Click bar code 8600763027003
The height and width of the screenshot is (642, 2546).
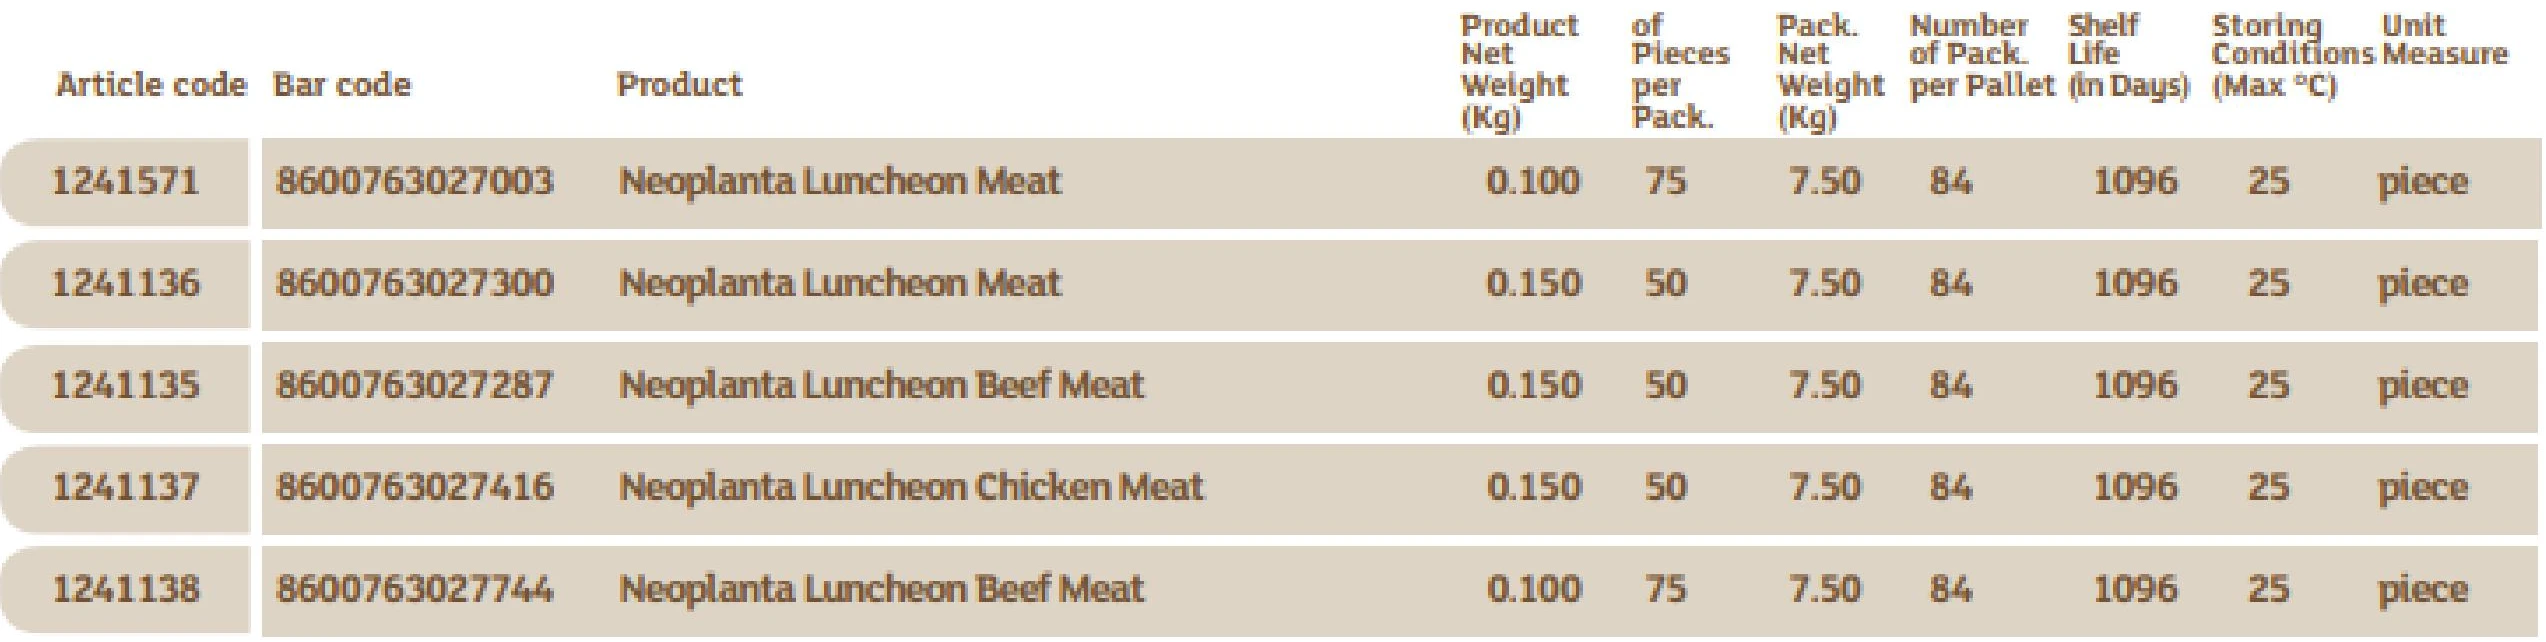click(x=414, y=182)
